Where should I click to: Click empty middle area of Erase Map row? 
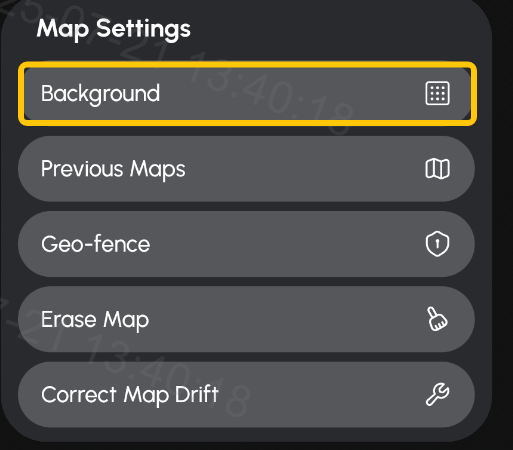click(287, 319)
